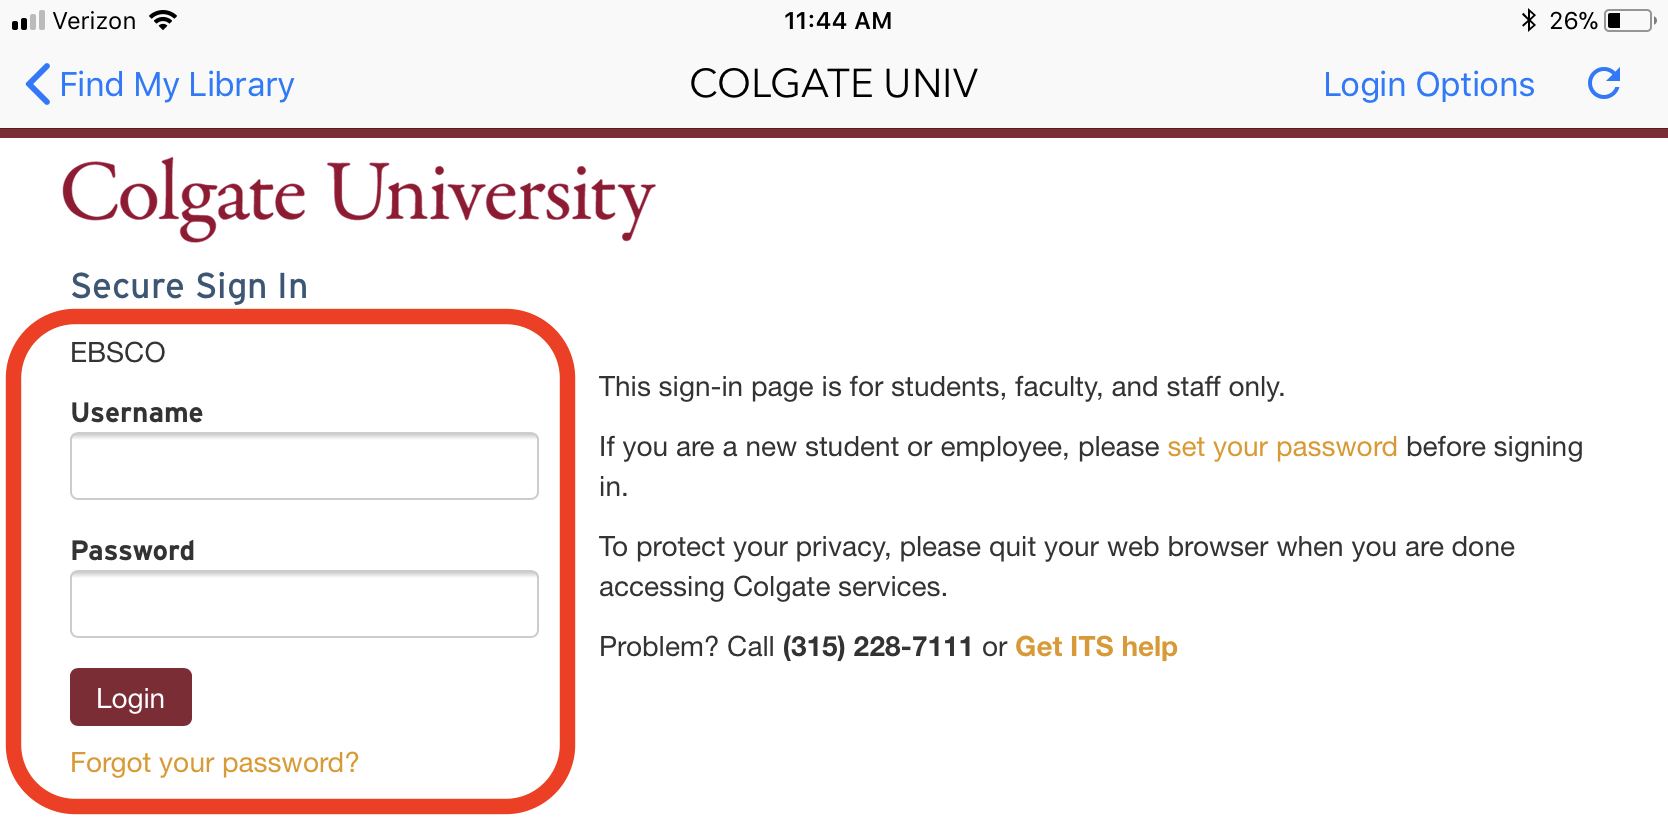
Task: Click the back chevron arrow
Action: point(37,84)
